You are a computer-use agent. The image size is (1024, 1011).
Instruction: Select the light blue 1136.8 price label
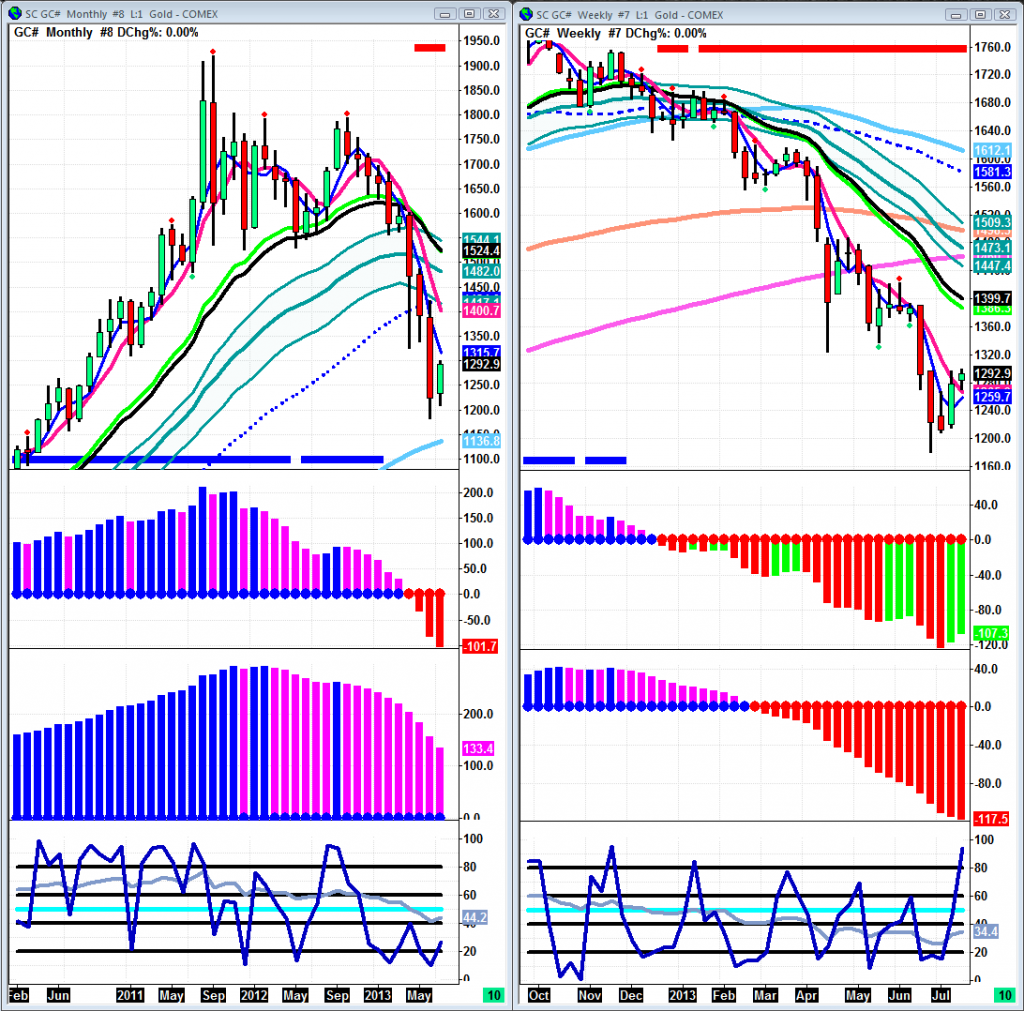481,440
